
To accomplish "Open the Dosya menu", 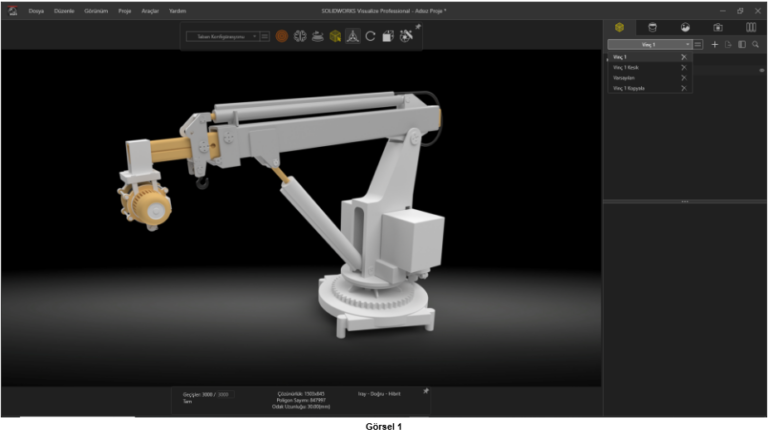I will click(x=37, y=10).
